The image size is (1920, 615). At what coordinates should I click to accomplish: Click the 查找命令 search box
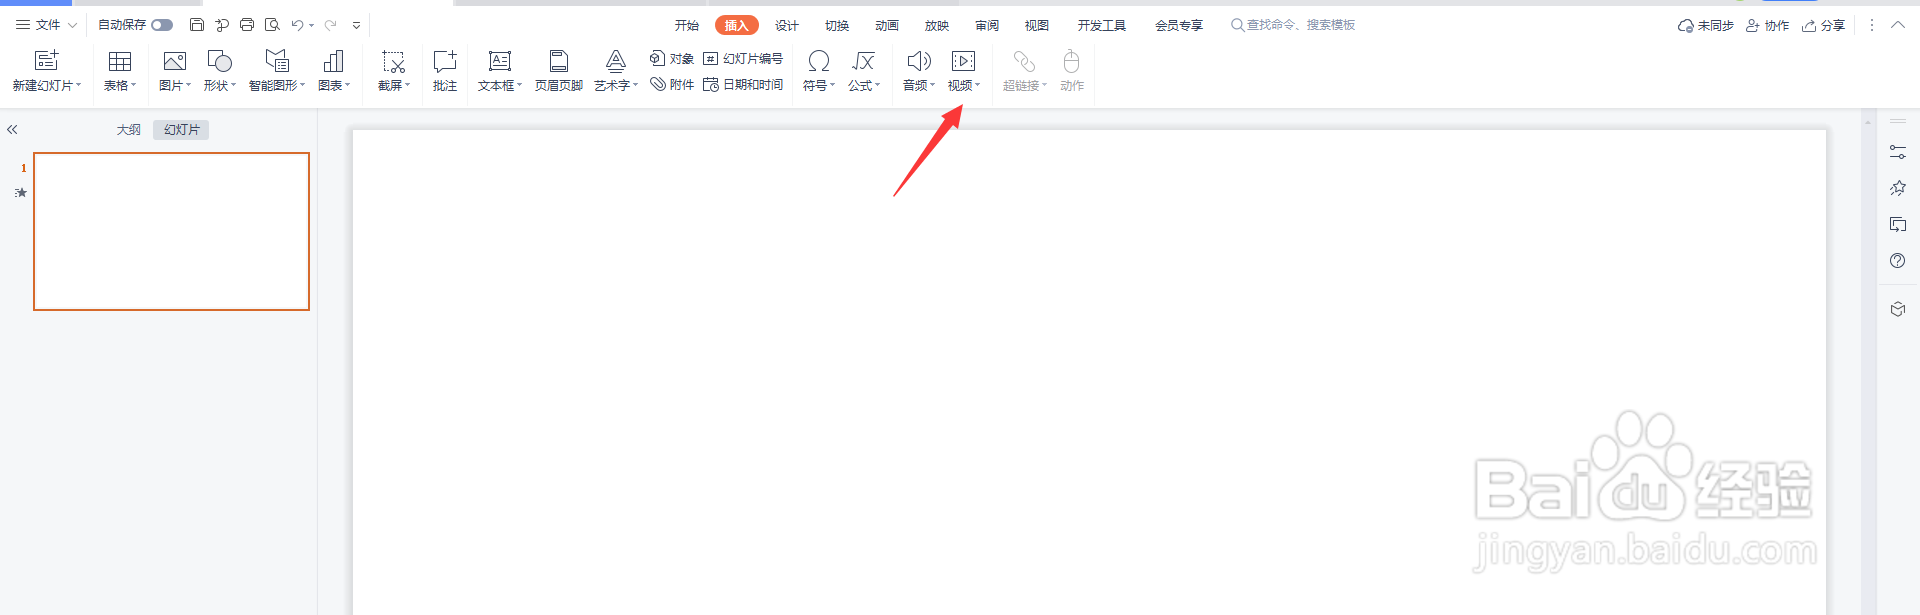(x=1292, y=25)
